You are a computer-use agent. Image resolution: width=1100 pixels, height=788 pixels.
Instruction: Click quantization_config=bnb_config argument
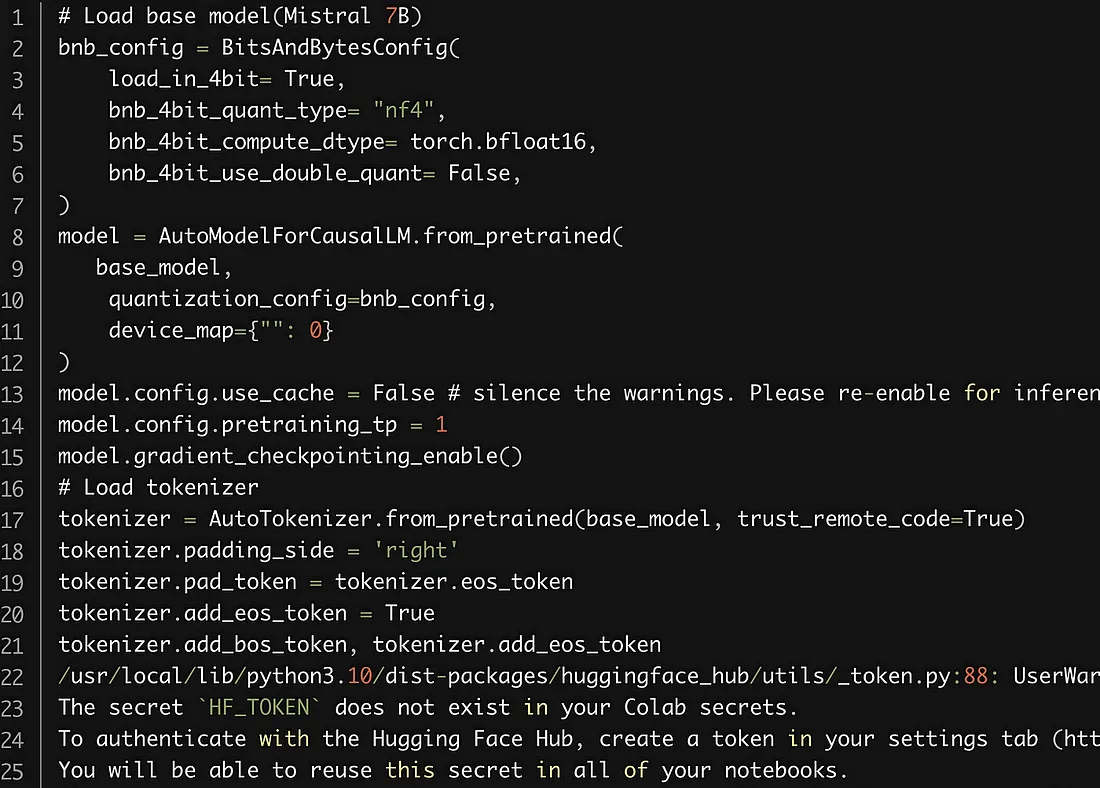pyautogui.click(x=297, y=299)
